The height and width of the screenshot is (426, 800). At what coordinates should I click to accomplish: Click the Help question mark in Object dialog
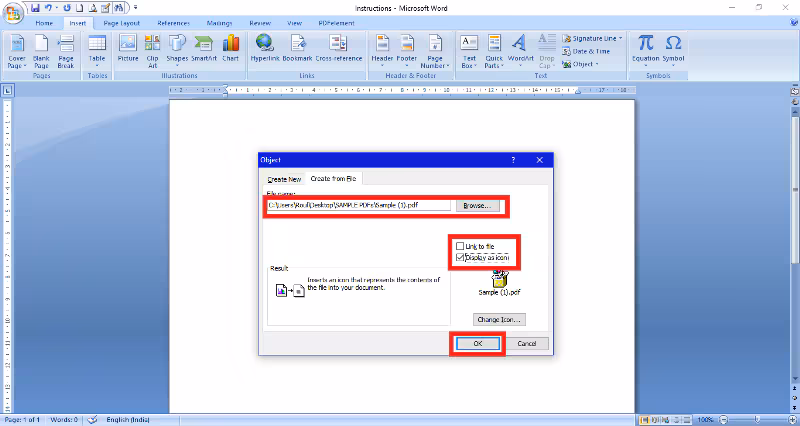(513, 160)
